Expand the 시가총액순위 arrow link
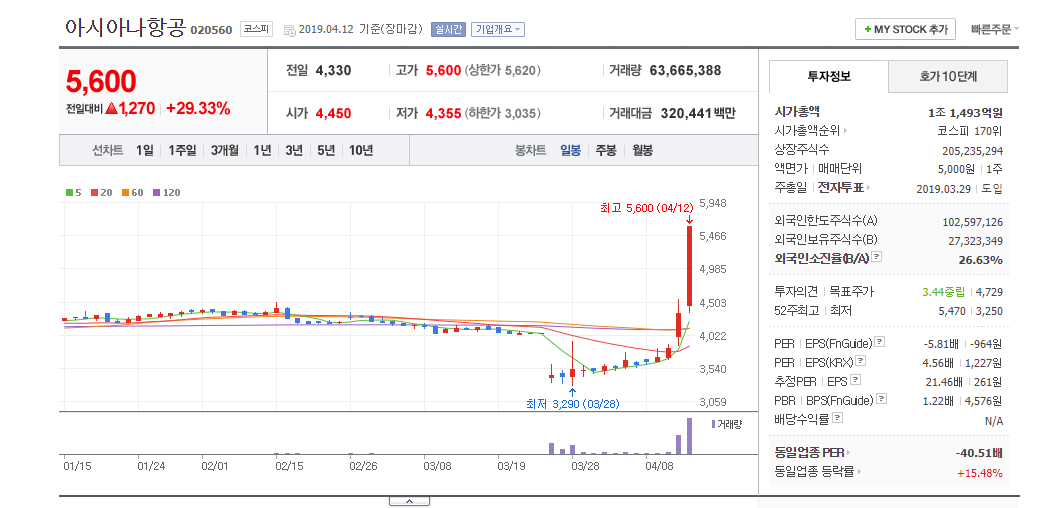The height and width of the screenshot is (508, 1039). coord(845,130)
